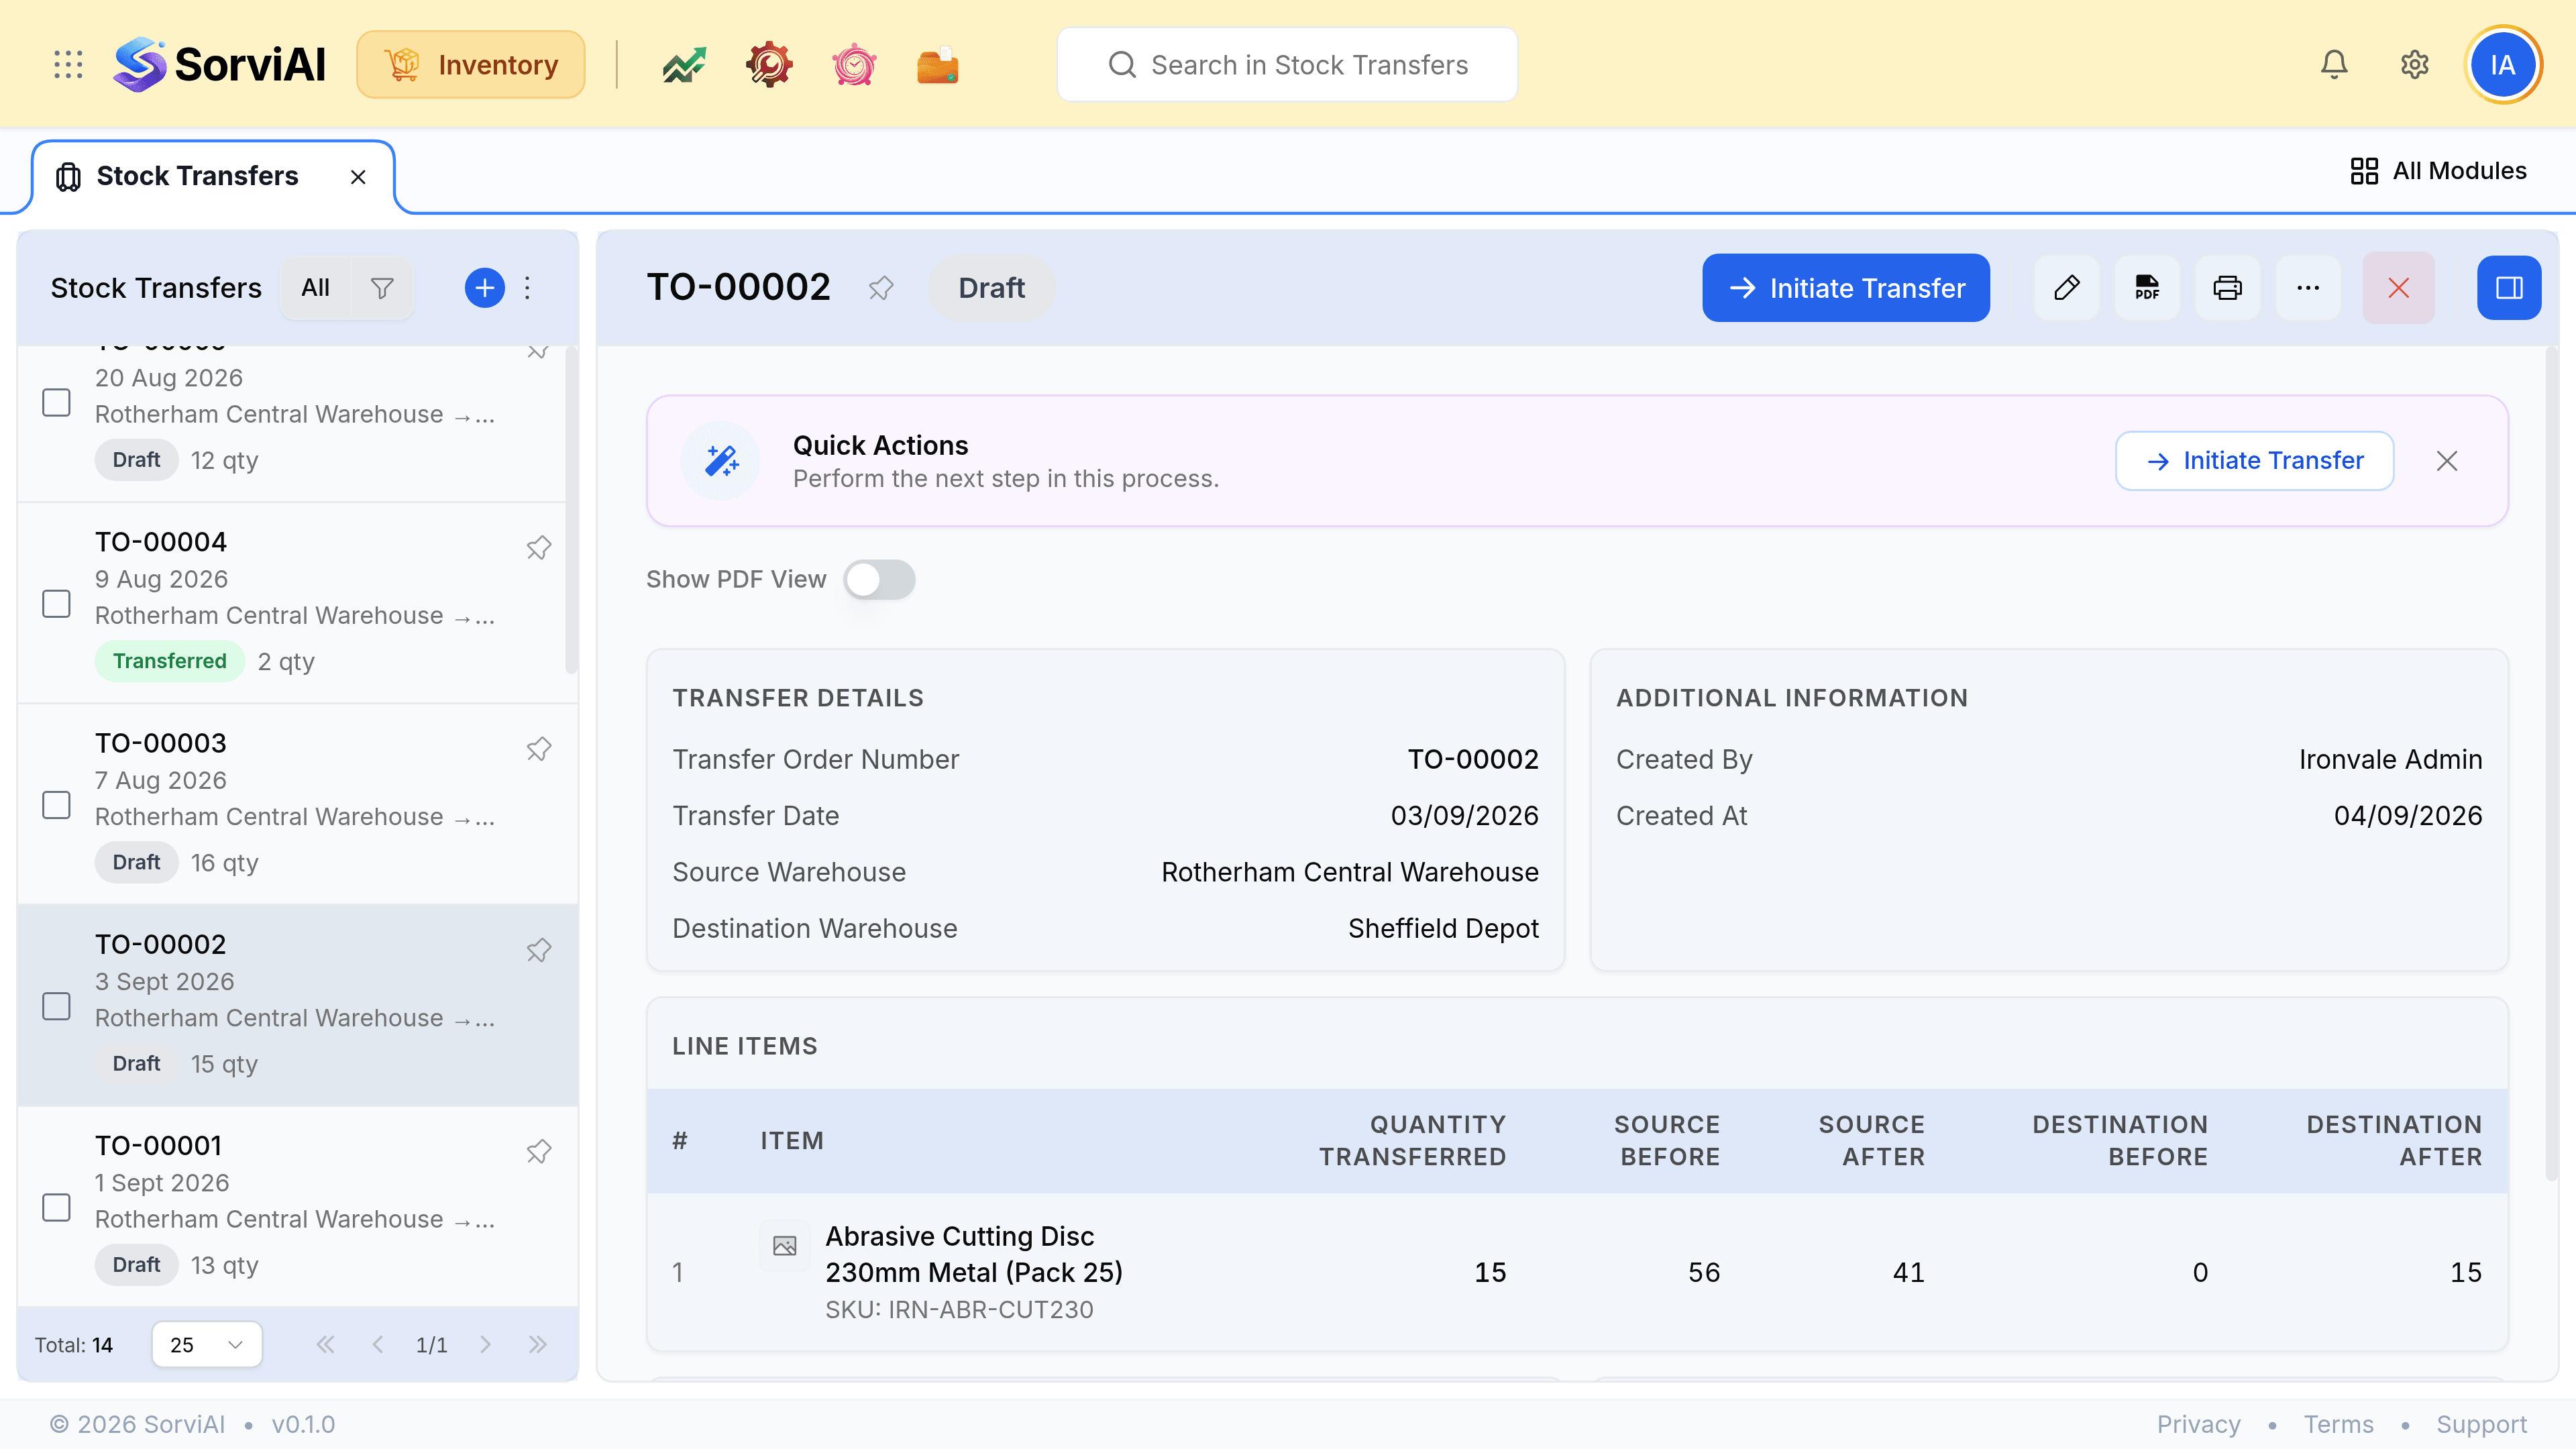Open the pink clock module icon
The height and width of the screenshot is (1449, 2576).
pos(854,65)
